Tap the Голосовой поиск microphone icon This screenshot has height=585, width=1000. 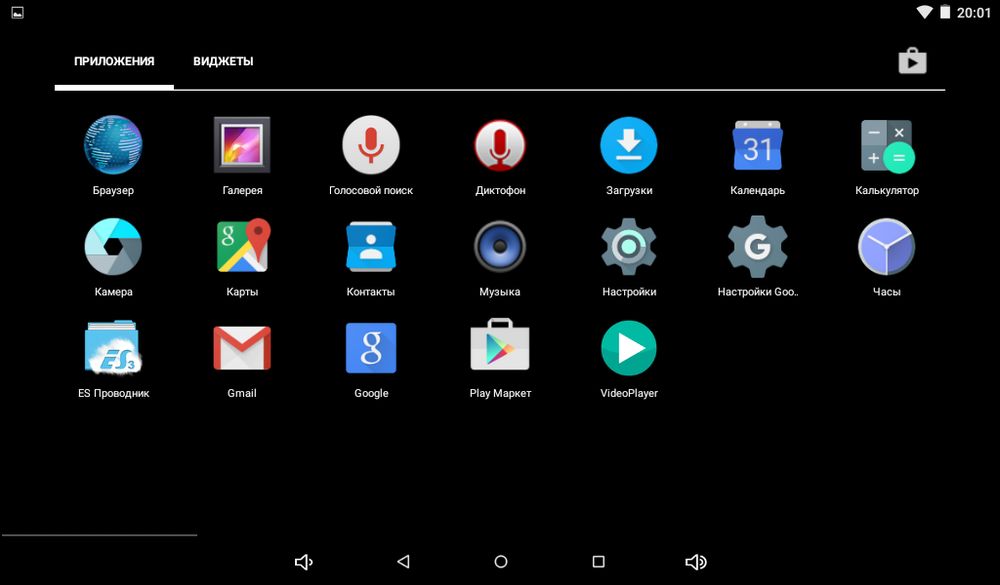coord(371,145)
